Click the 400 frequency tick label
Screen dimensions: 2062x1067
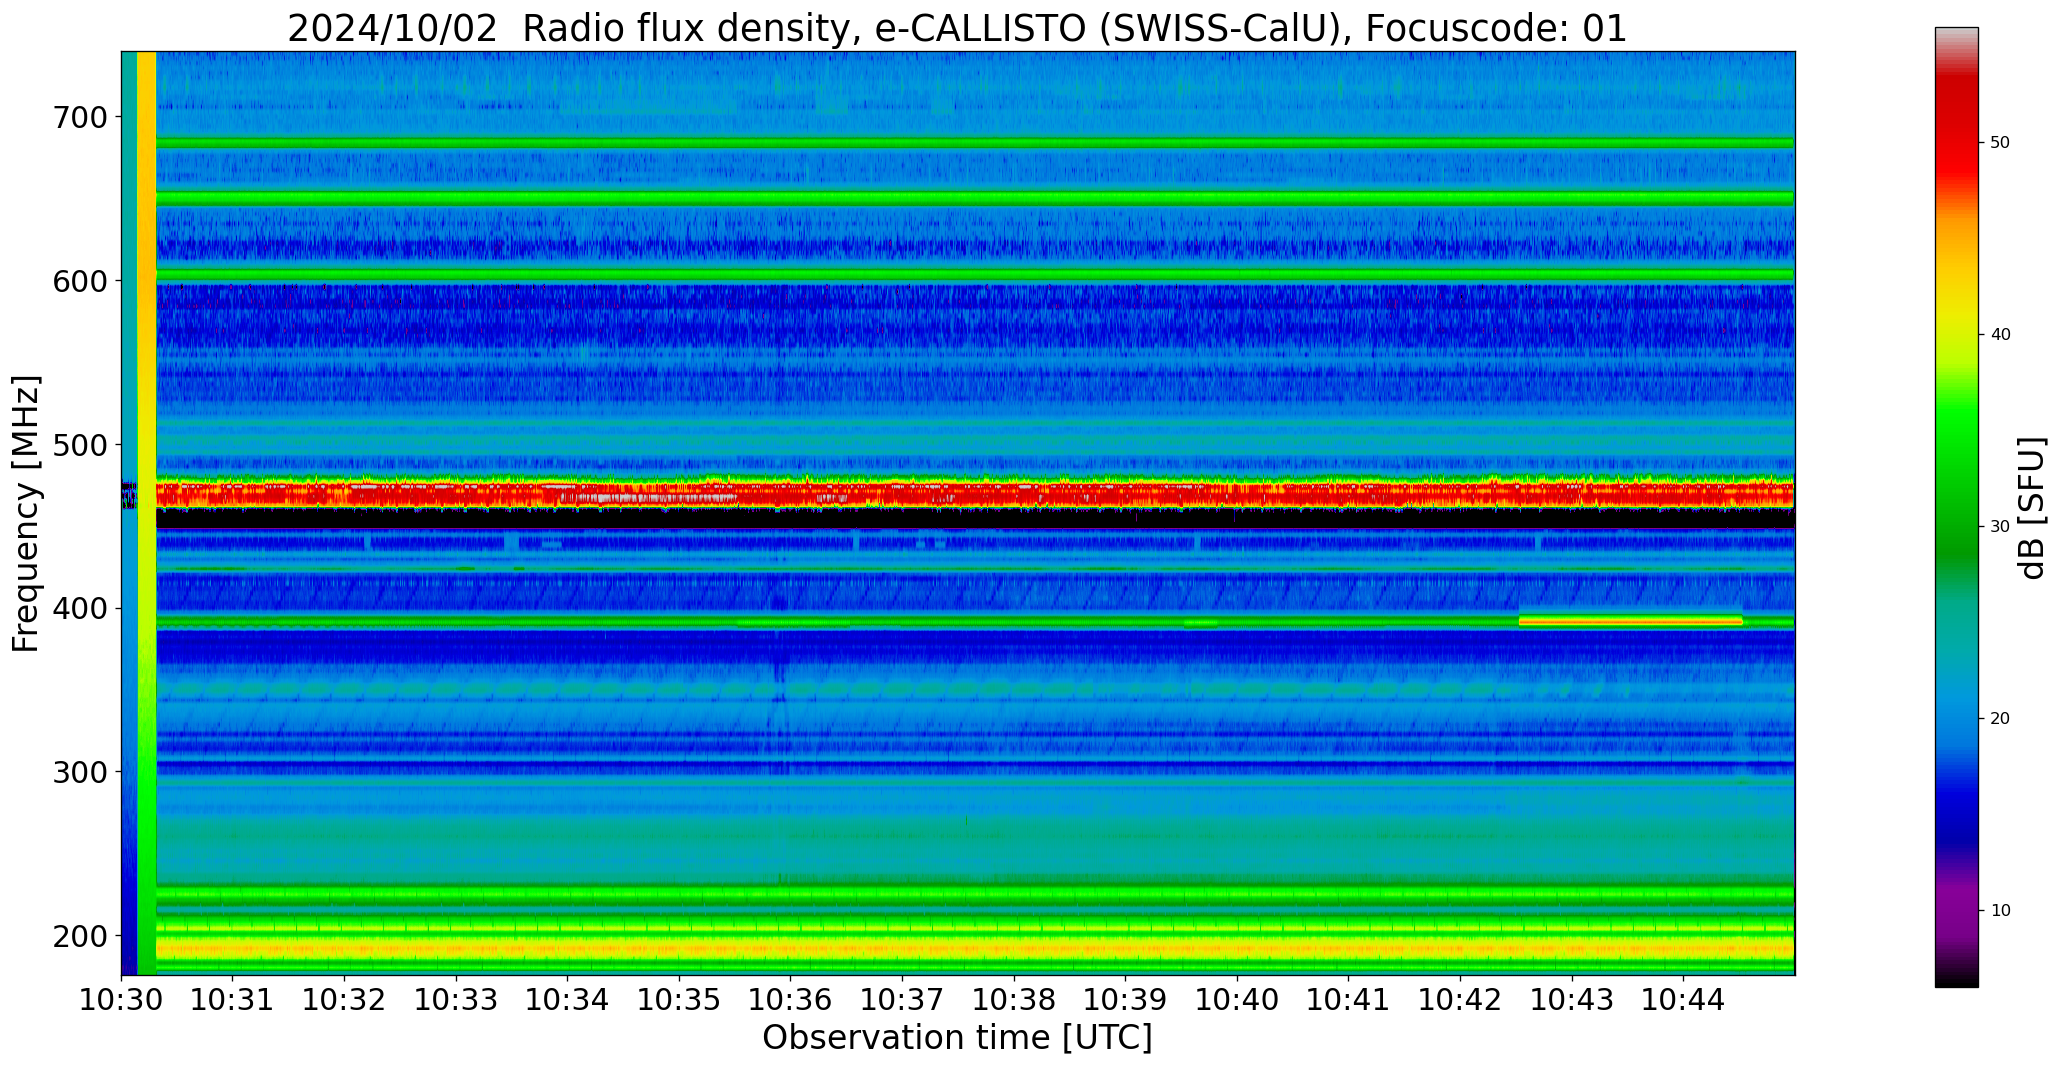click(x=79, y=609)
